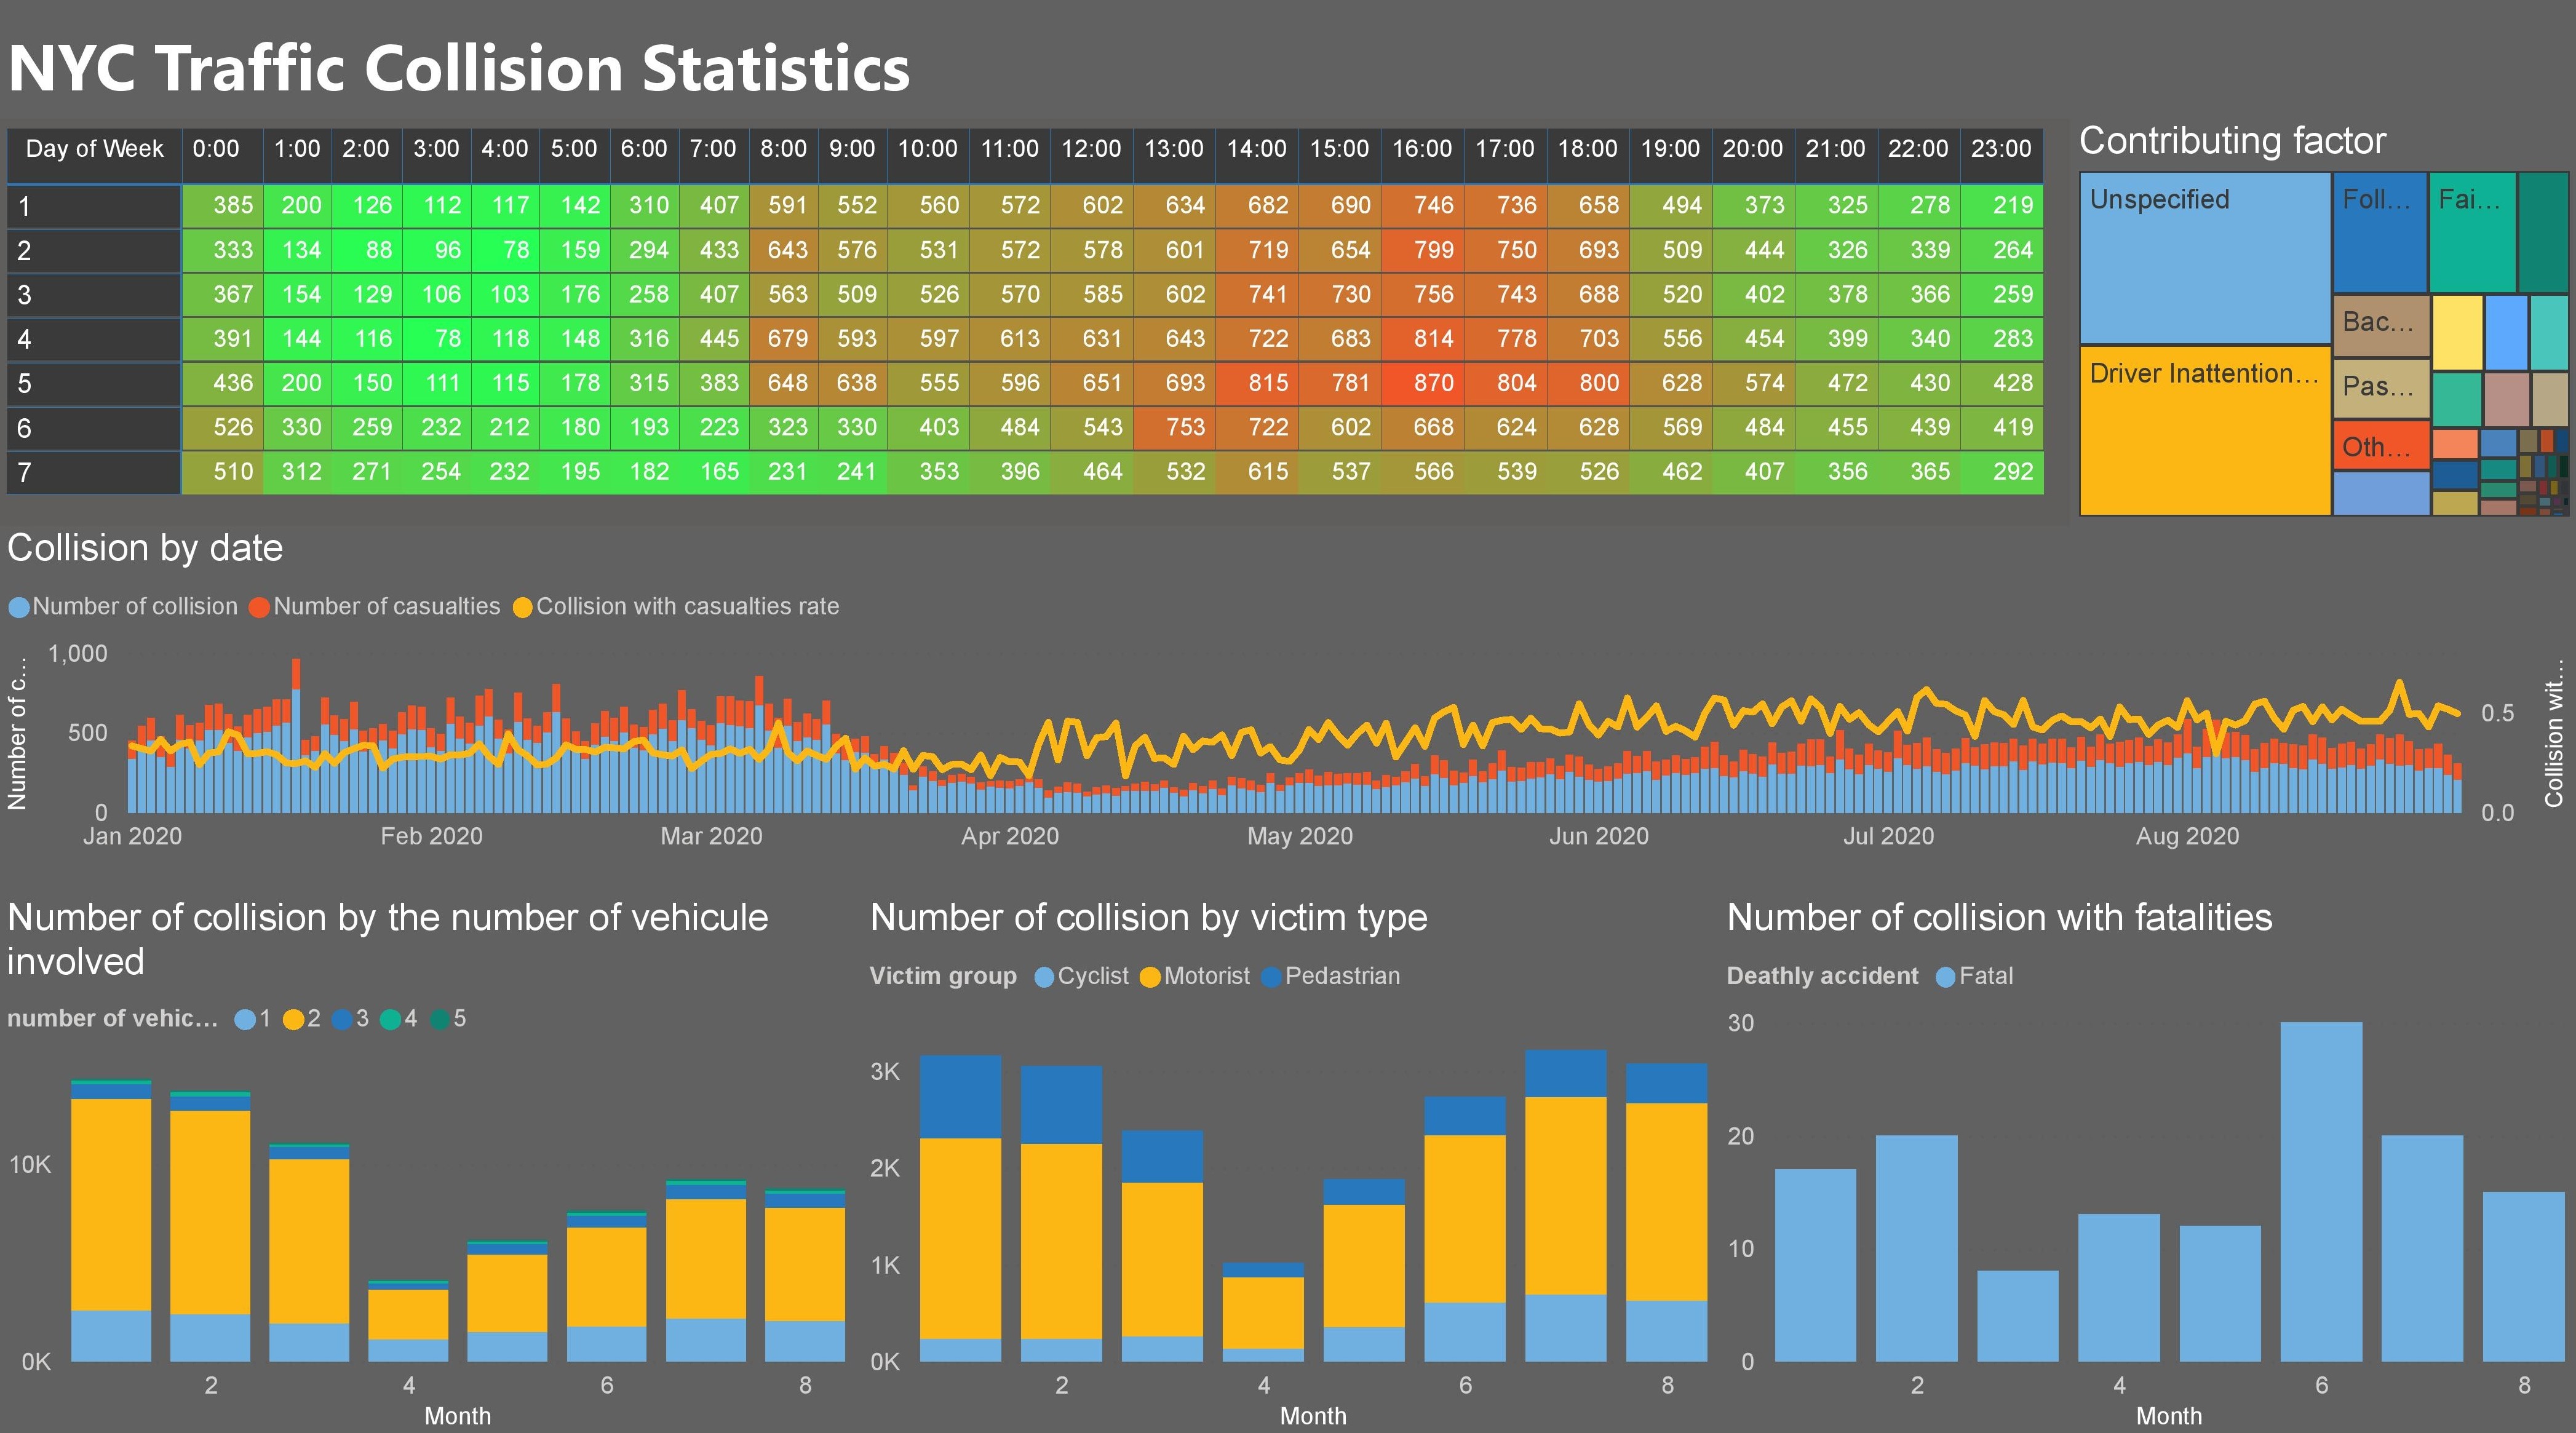
Task: Select vehicle count 5 legend item
Action: (x=448, y=1019)
